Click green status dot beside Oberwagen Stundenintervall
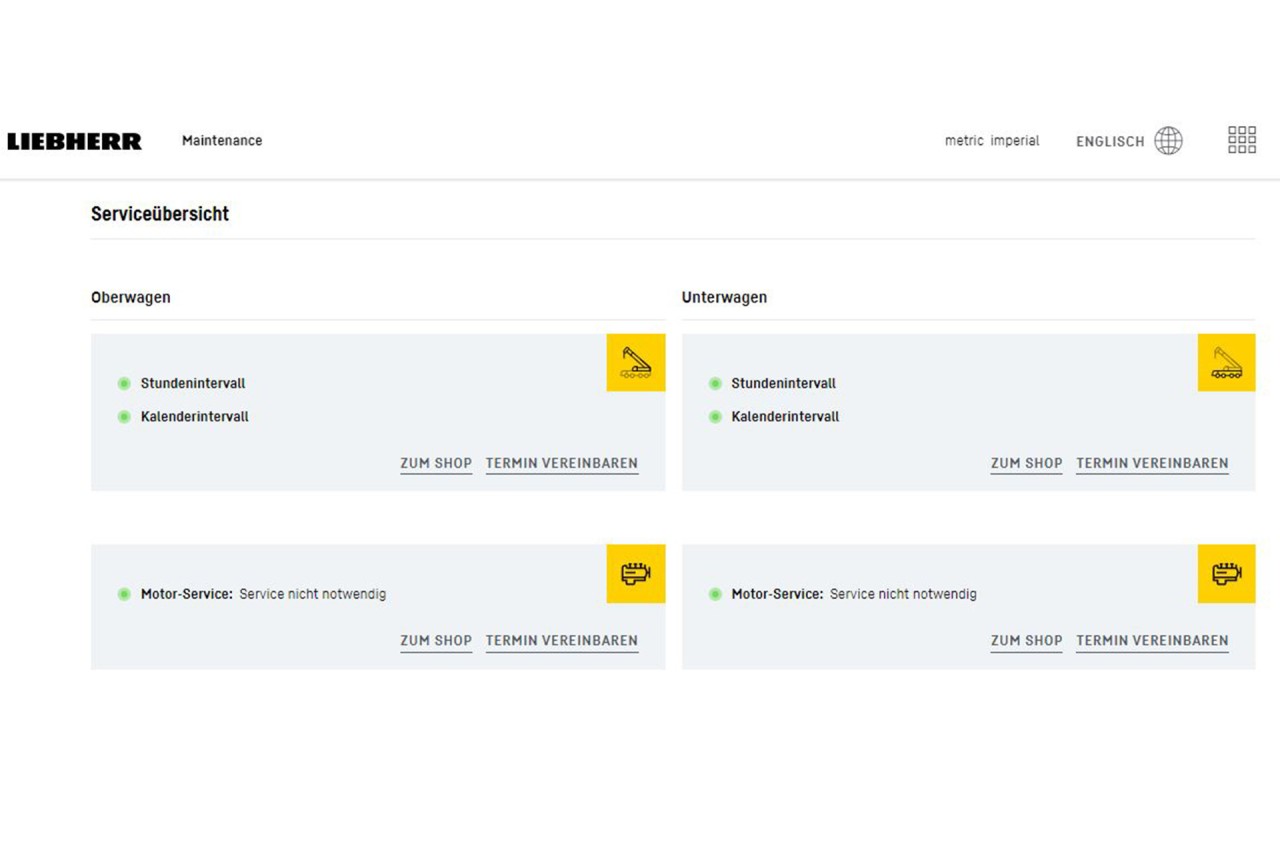The height and width of the screenshot is (867, 1280). [124, 384]
